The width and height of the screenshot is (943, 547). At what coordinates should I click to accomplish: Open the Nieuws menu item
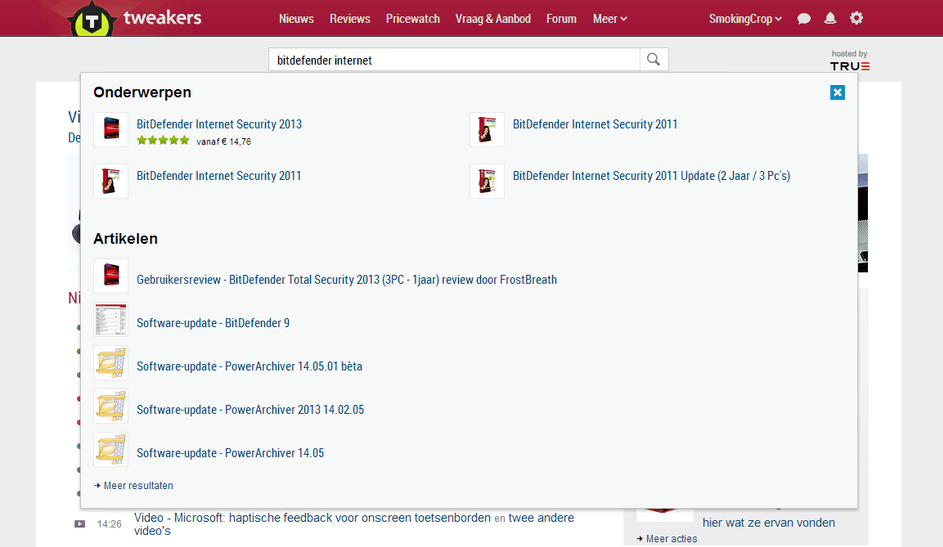click(296, 19)
